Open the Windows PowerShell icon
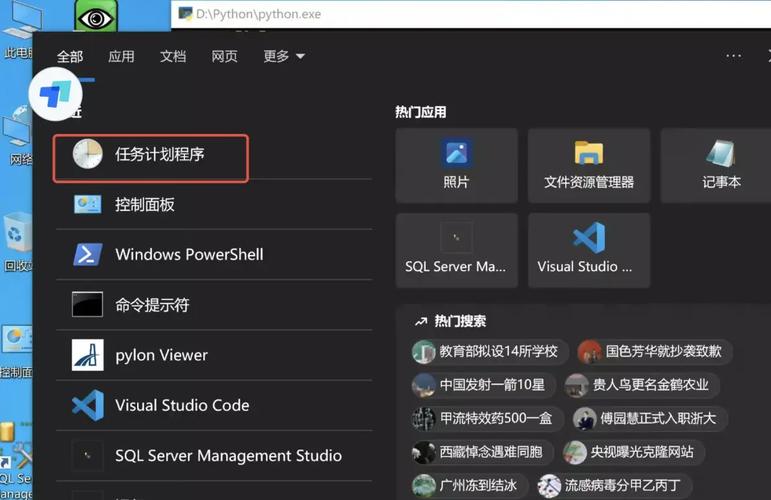The width and height of the screenshot is (771, 500). 88,255
